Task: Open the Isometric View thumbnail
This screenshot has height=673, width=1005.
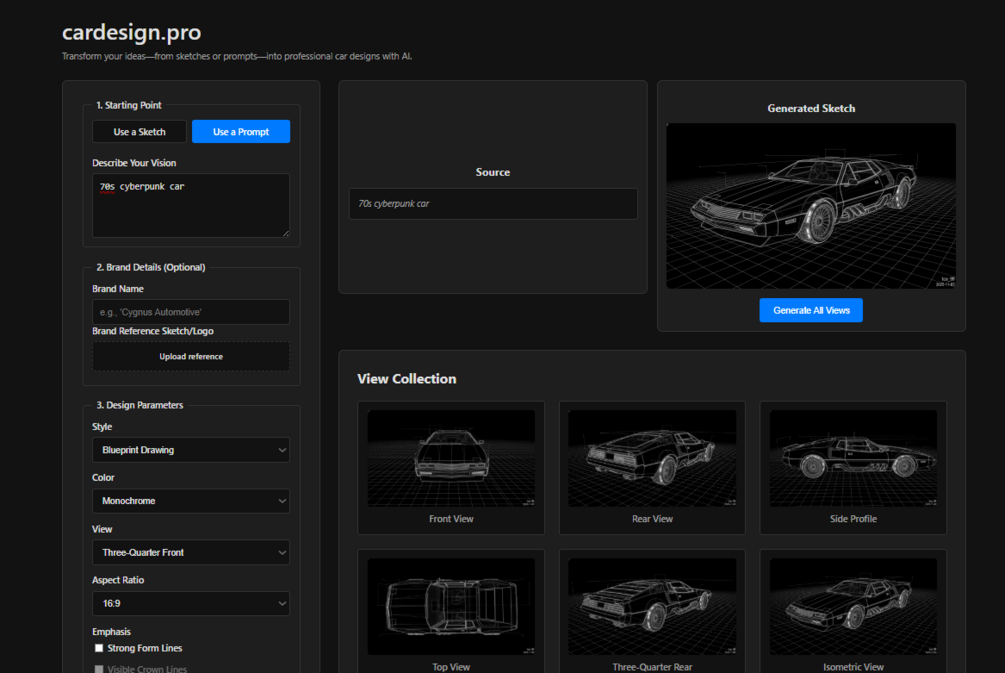Action: (853, 606)
